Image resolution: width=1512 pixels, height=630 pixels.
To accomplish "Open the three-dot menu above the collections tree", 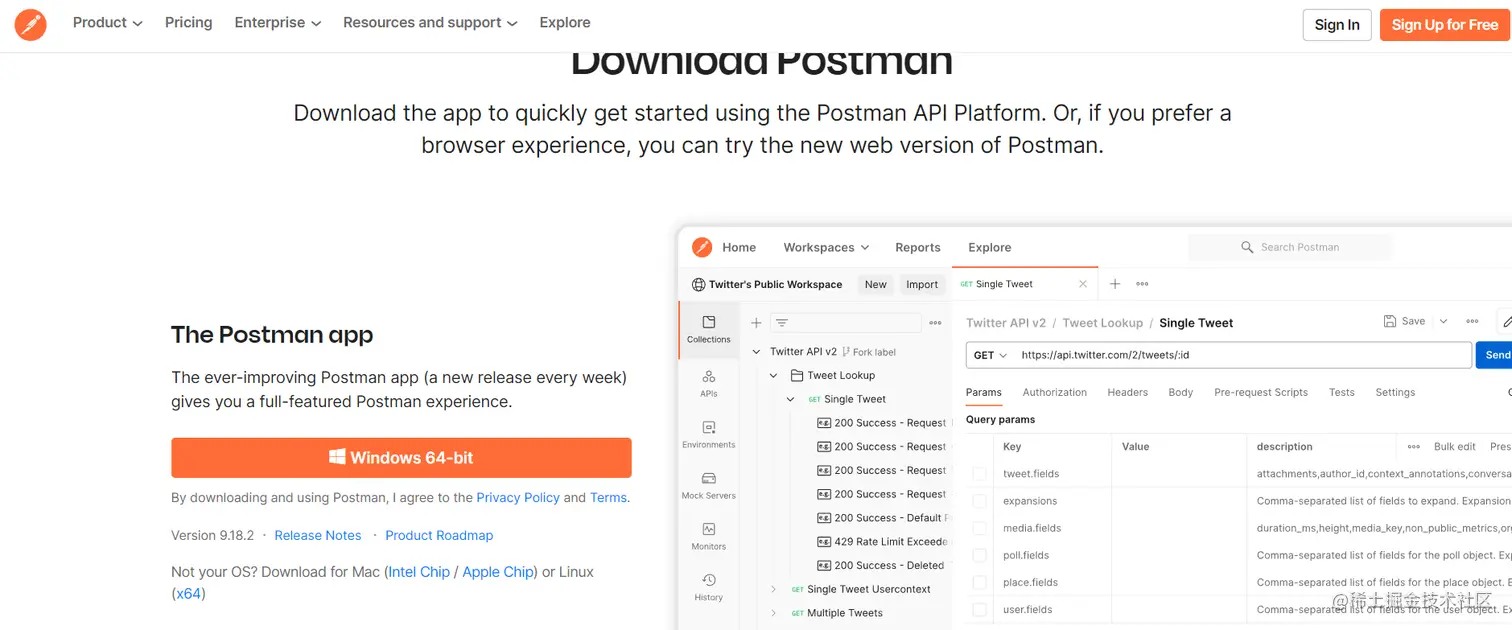I will click(936, 323).
